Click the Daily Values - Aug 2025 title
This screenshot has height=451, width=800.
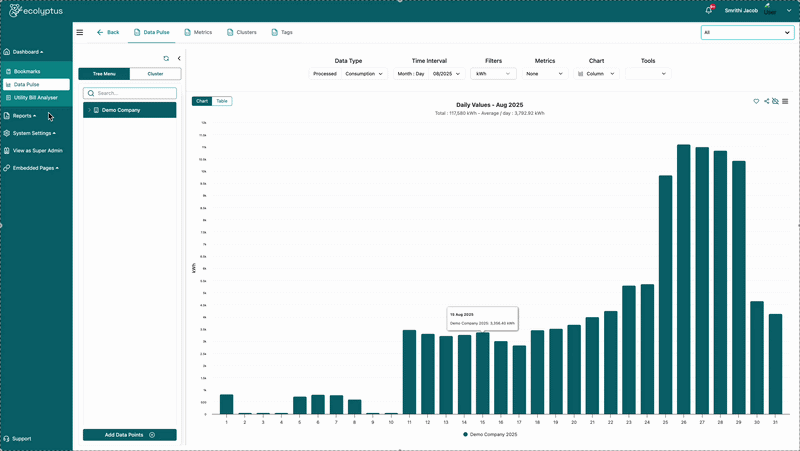(490, 105)
